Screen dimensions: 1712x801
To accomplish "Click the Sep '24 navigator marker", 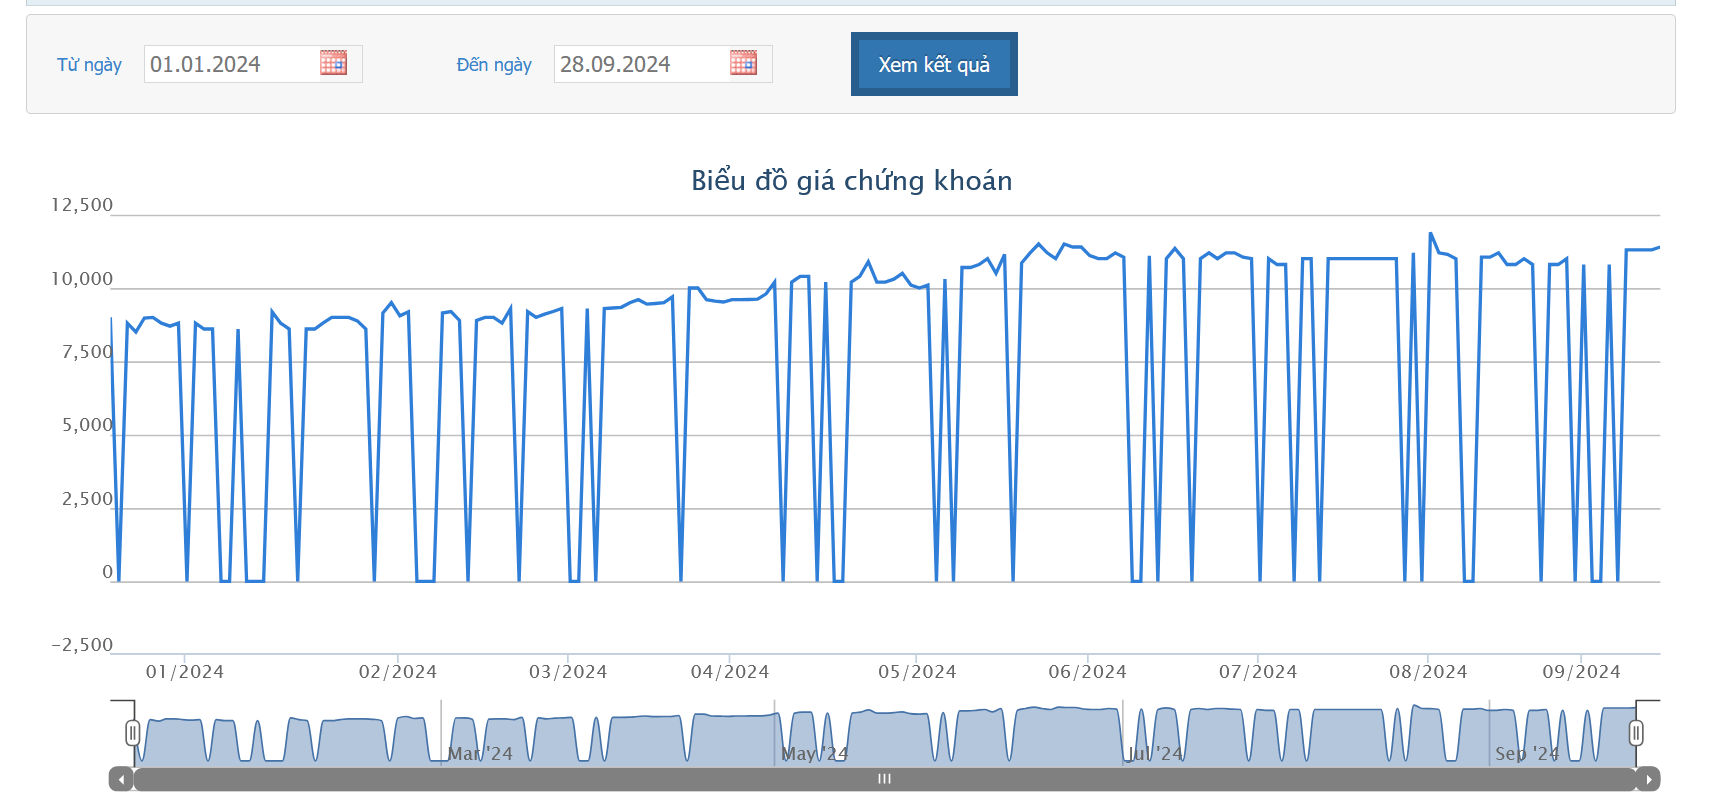I will pos(1527,754).
